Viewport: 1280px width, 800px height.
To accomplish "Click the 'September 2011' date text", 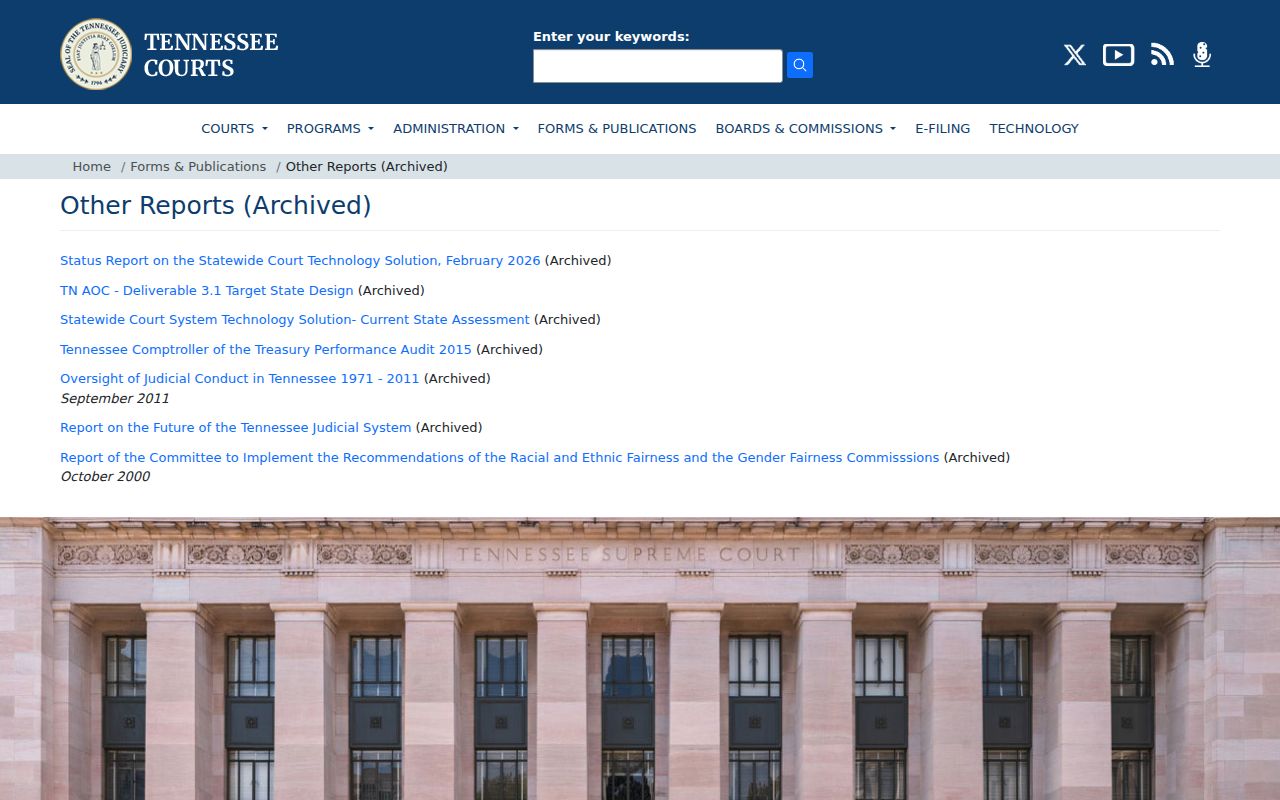I will click(x=115, y=398).
